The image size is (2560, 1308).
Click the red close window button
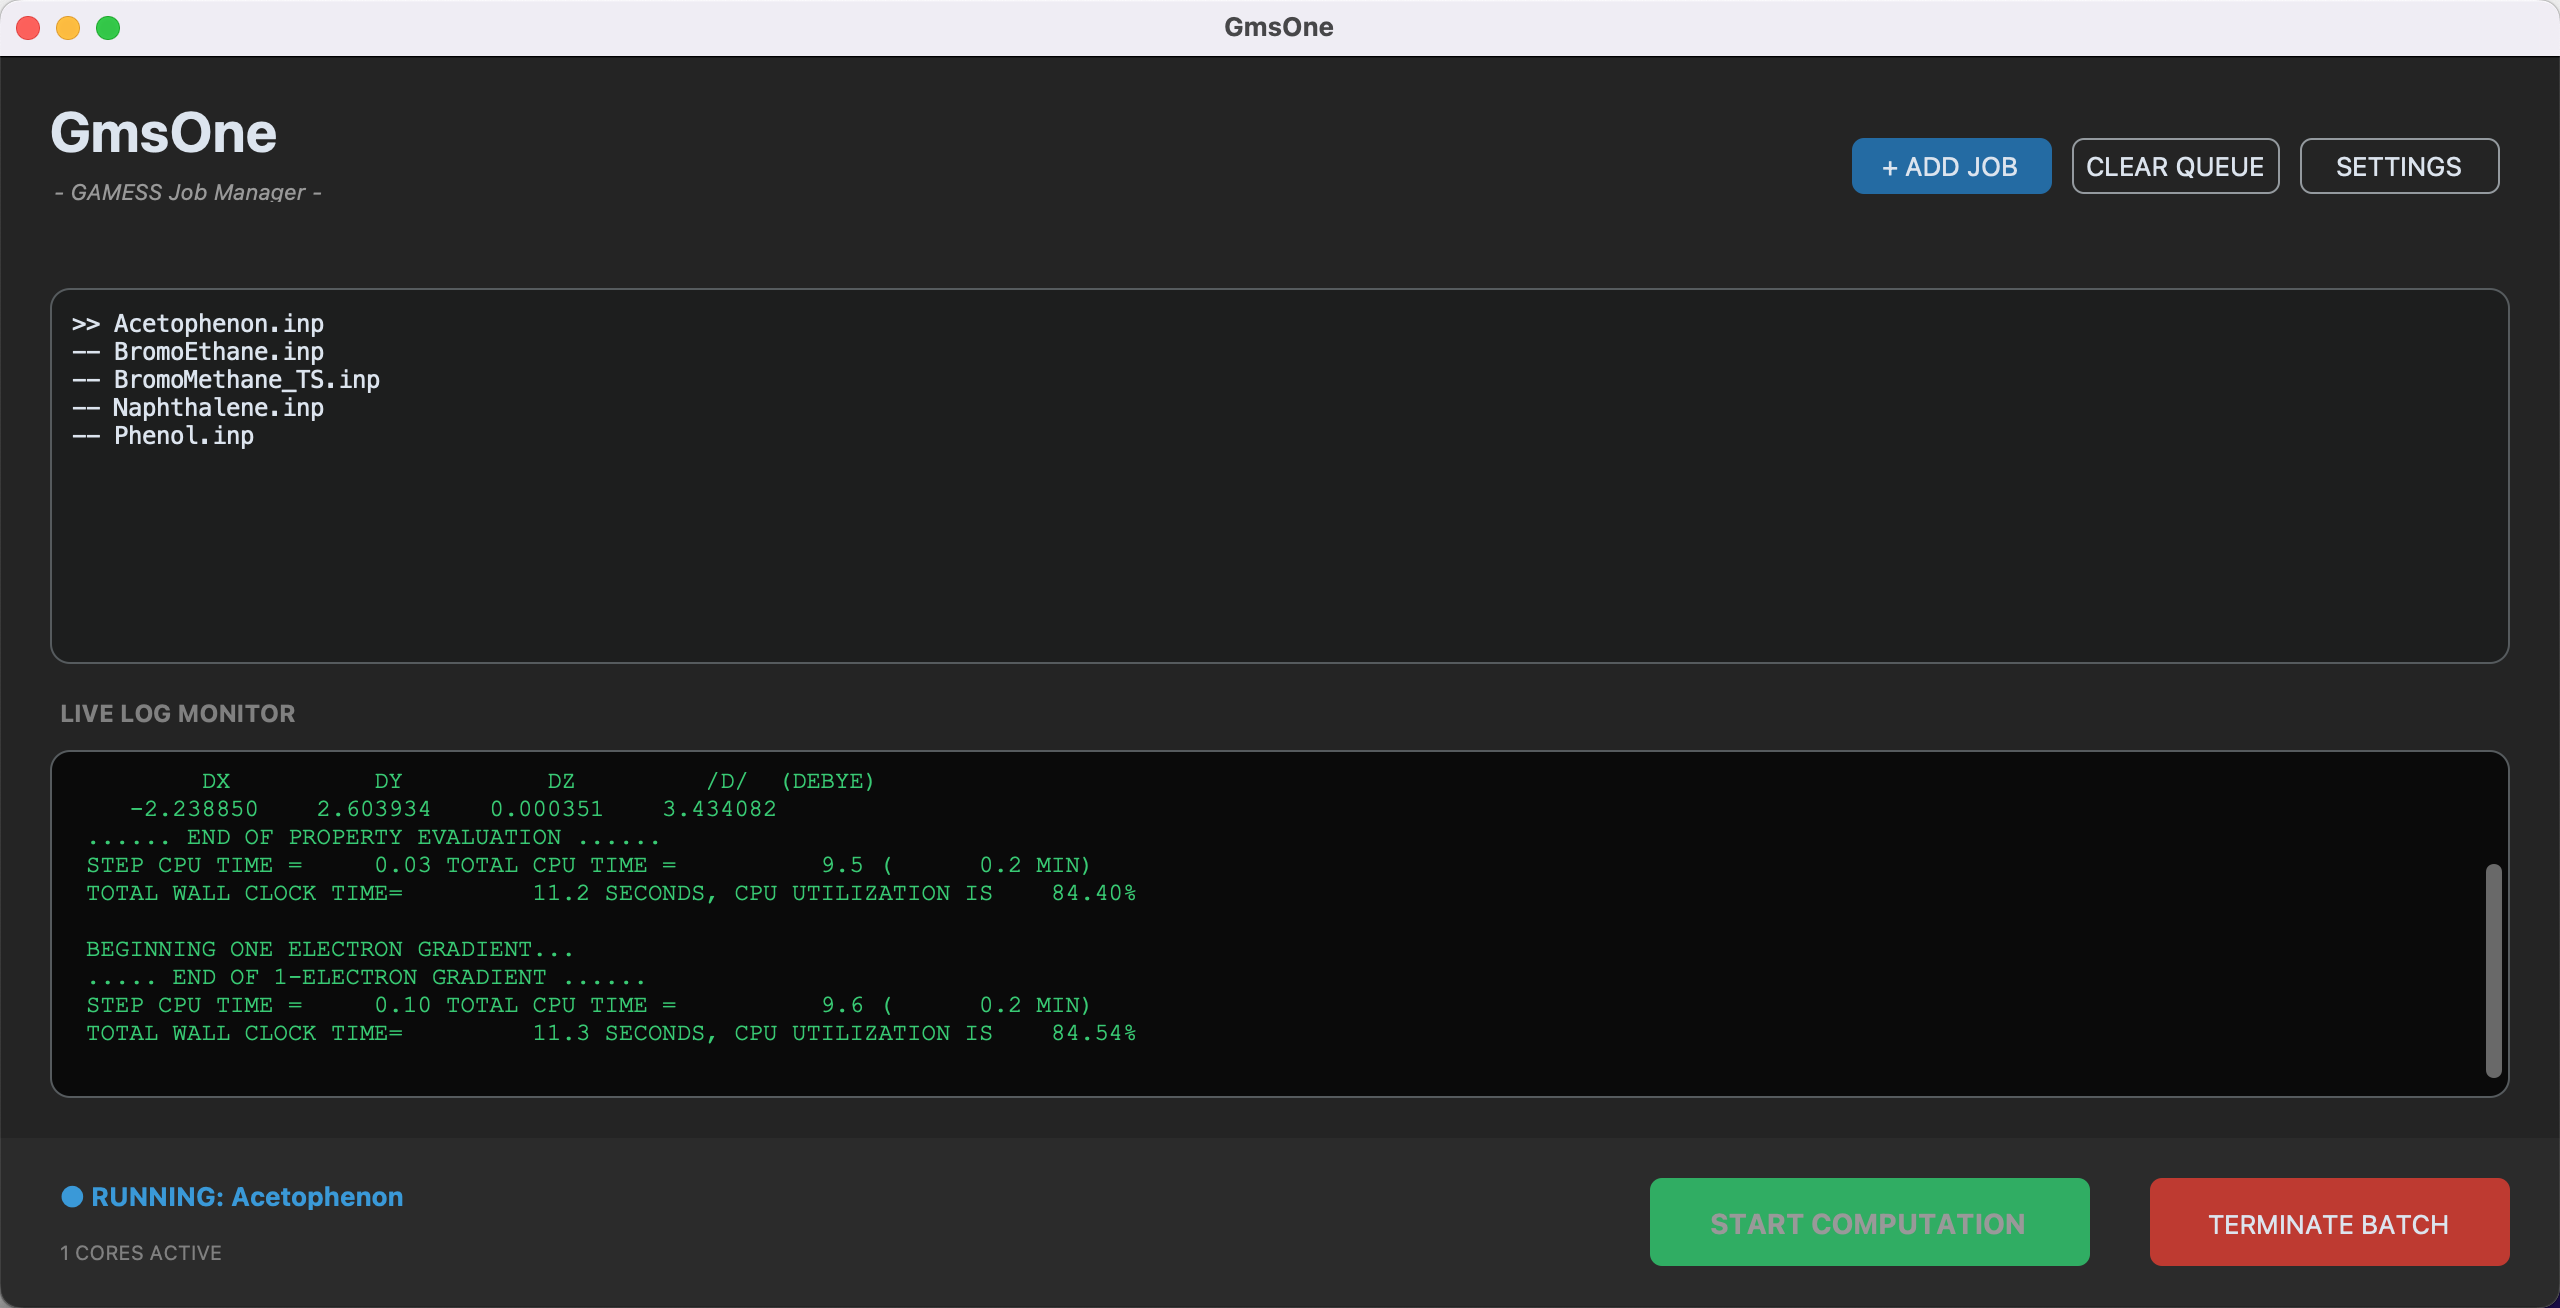coord(28,28)
